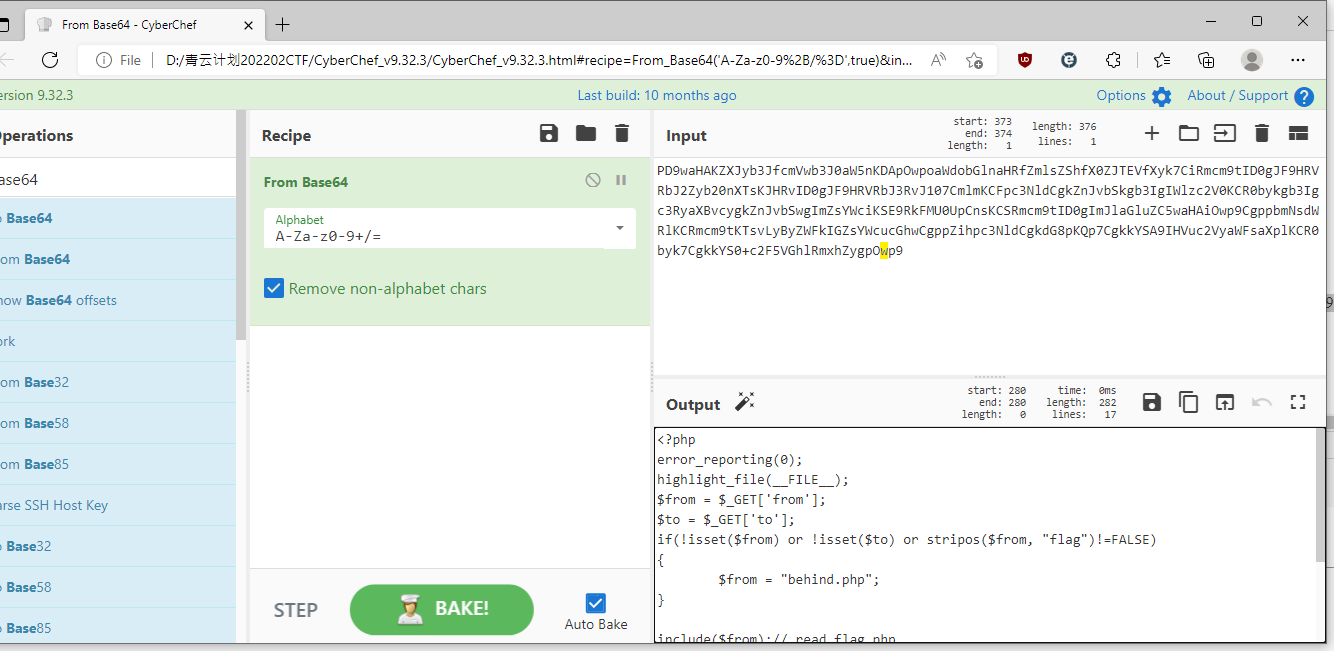
Task: Edit the Alphabet value field
Action: tap(435, 237)
